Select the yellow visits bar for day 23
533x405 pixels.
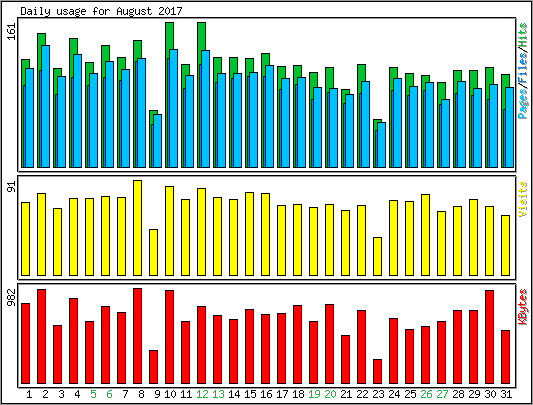click(x=377, y=256)
